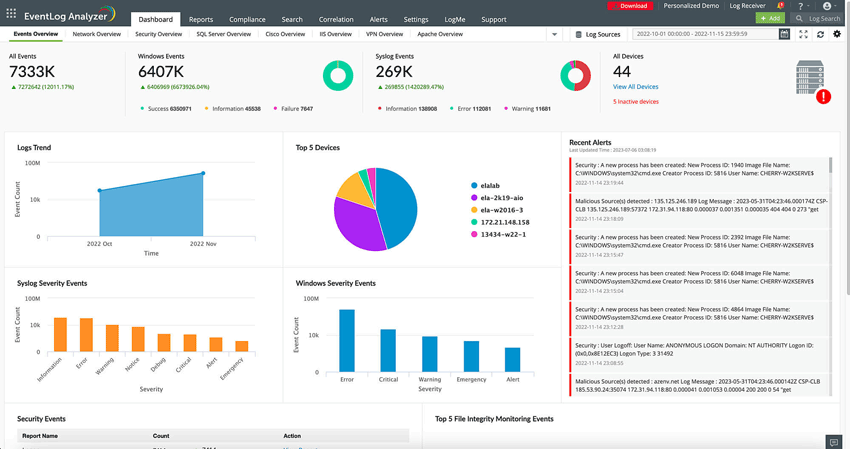This screenshot has height=449, width=850.
Task: Open the Security Overview tab
Action: [158, 34]
